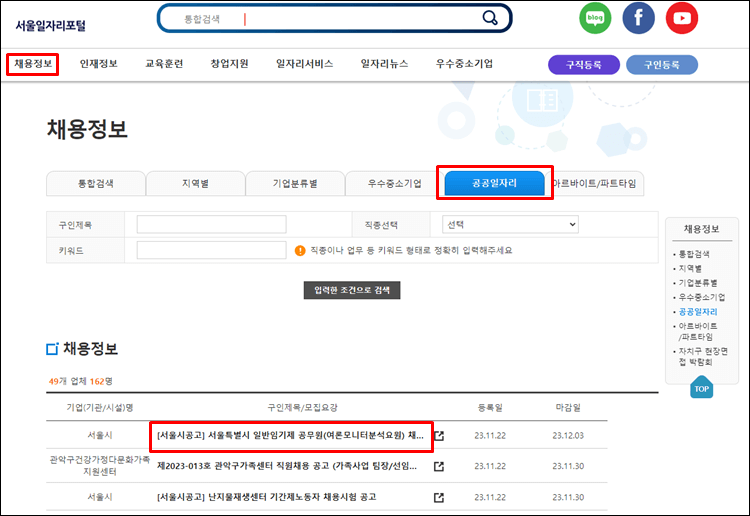Switch to the 지역별 tab
This screenshot has width=750, height=516.
[195, 184]
